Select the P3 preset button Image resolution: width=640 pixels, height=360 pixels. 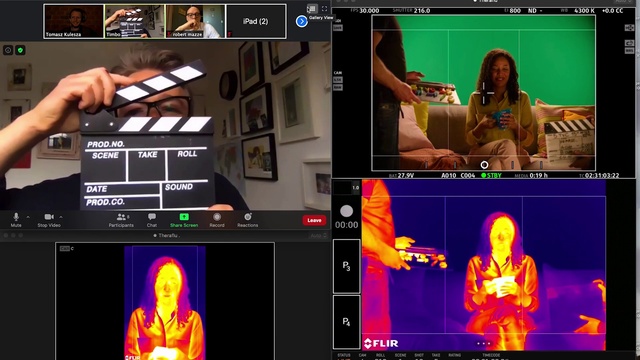347,266
